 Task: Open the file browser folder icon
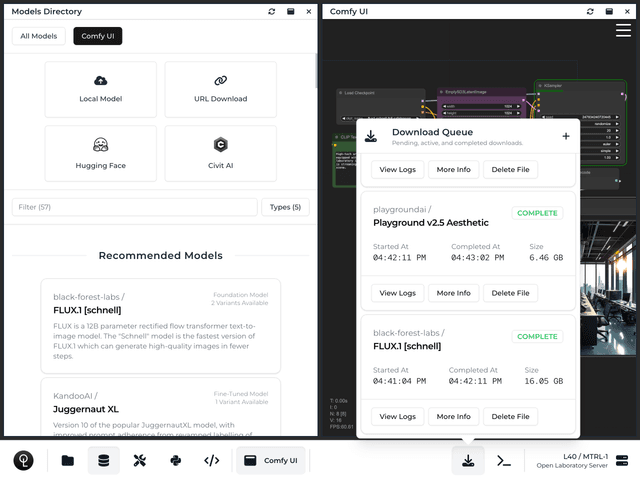pos(67,461)
